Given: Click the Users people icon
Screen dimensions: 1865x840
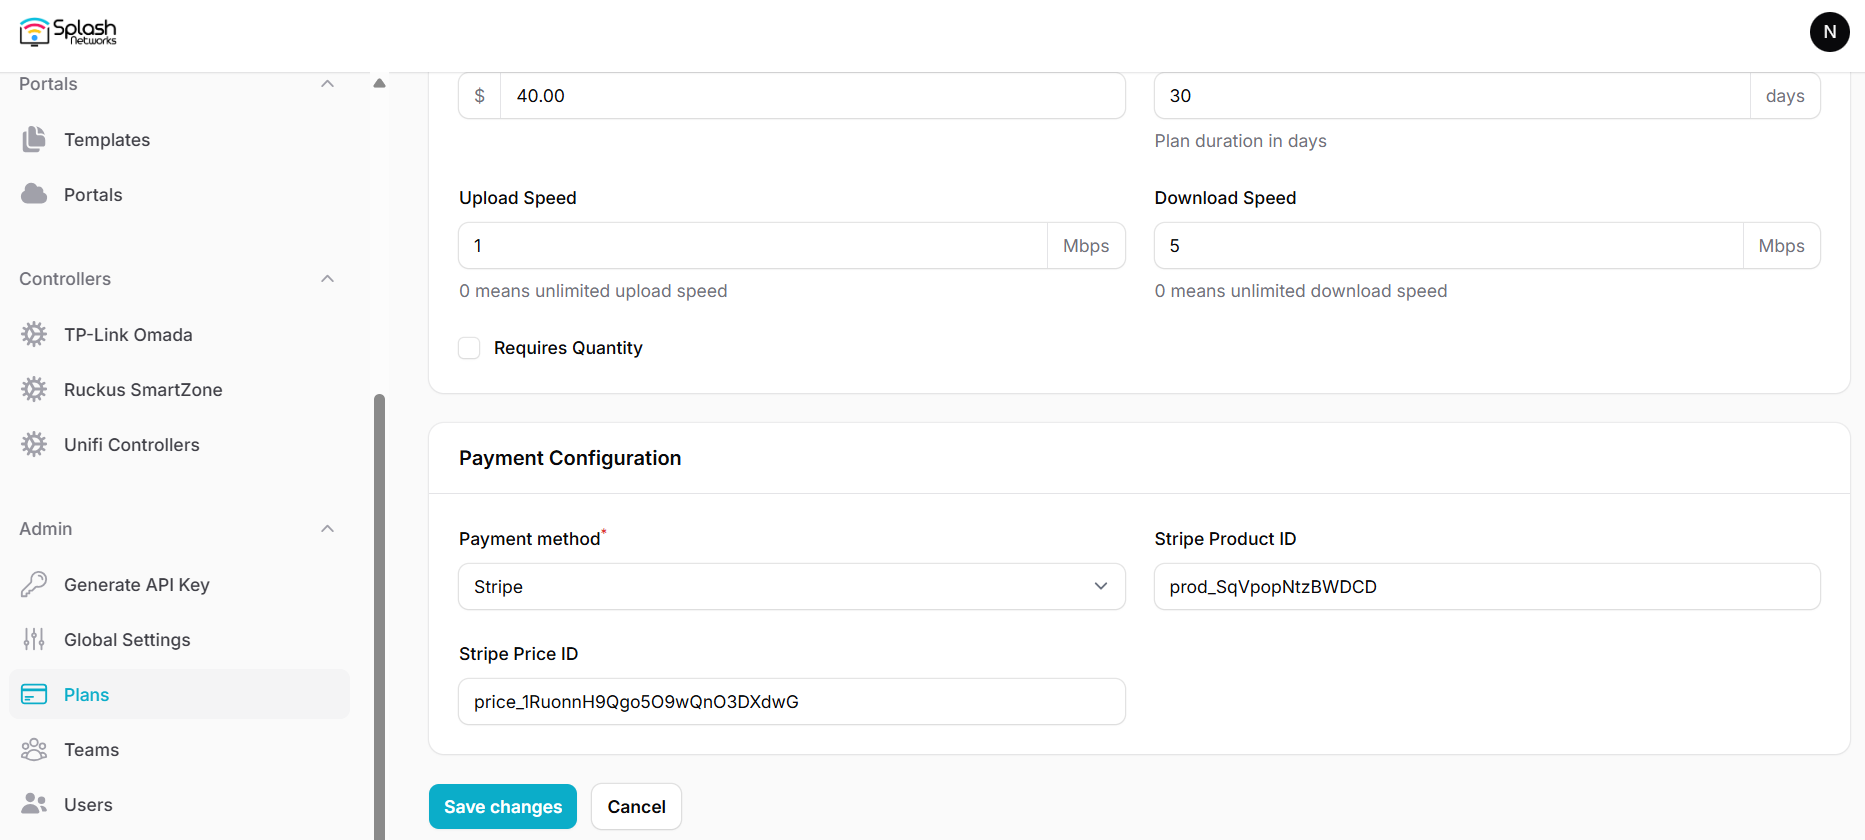Looking at the screenshot, I should 34,805.
